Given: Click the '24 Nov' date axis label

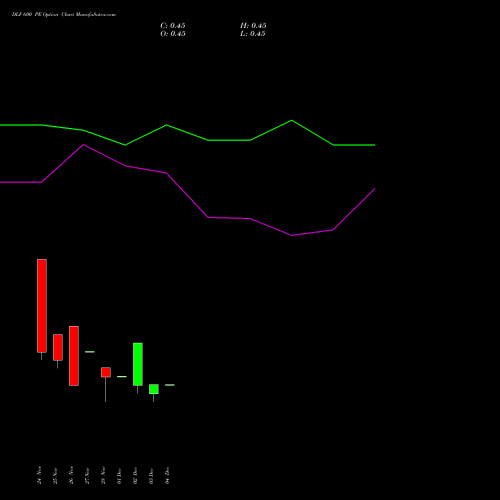Looking at the screenshot, I should 40,475.
